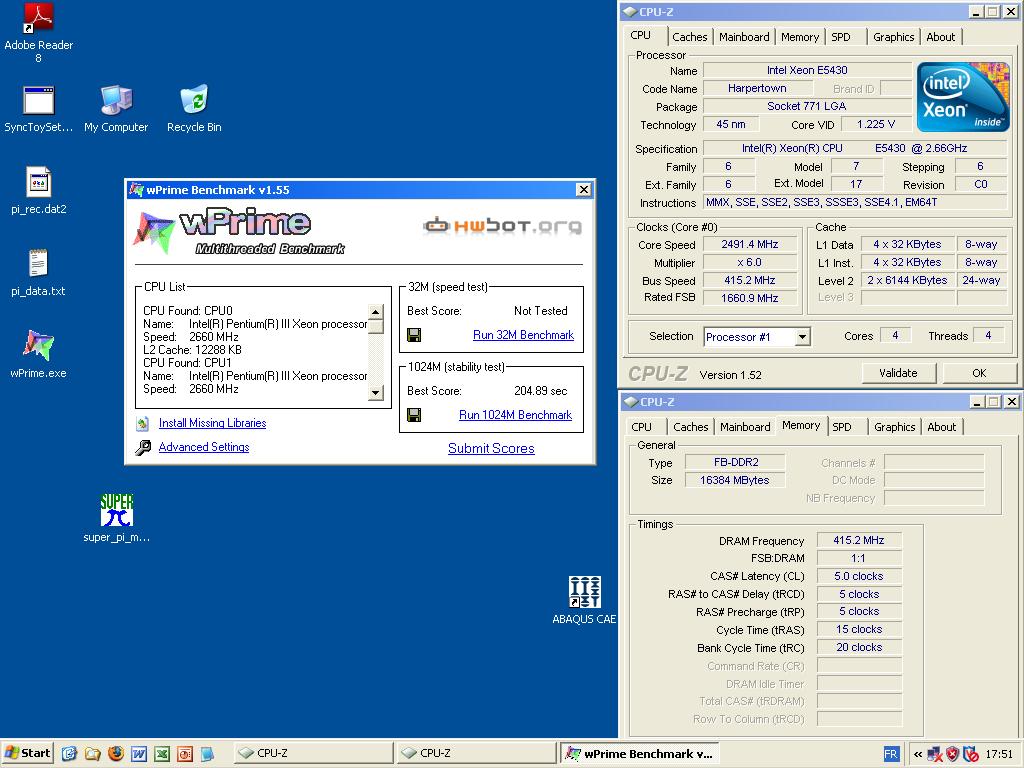Click the DRAM Frequency value 415.2 MHz
The image size is (1024, 768).
coord(859,540)
